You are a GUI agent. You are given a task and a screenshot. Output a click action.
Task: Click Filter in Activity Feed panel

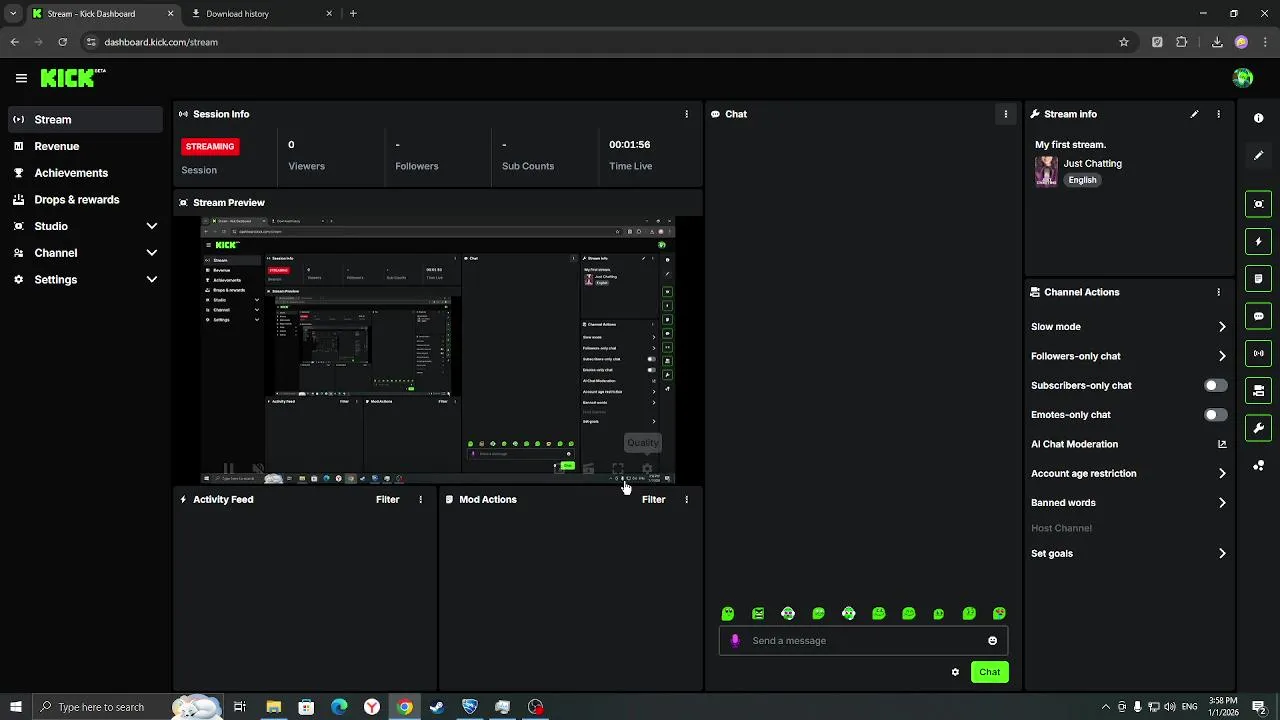tap(387, 499)
